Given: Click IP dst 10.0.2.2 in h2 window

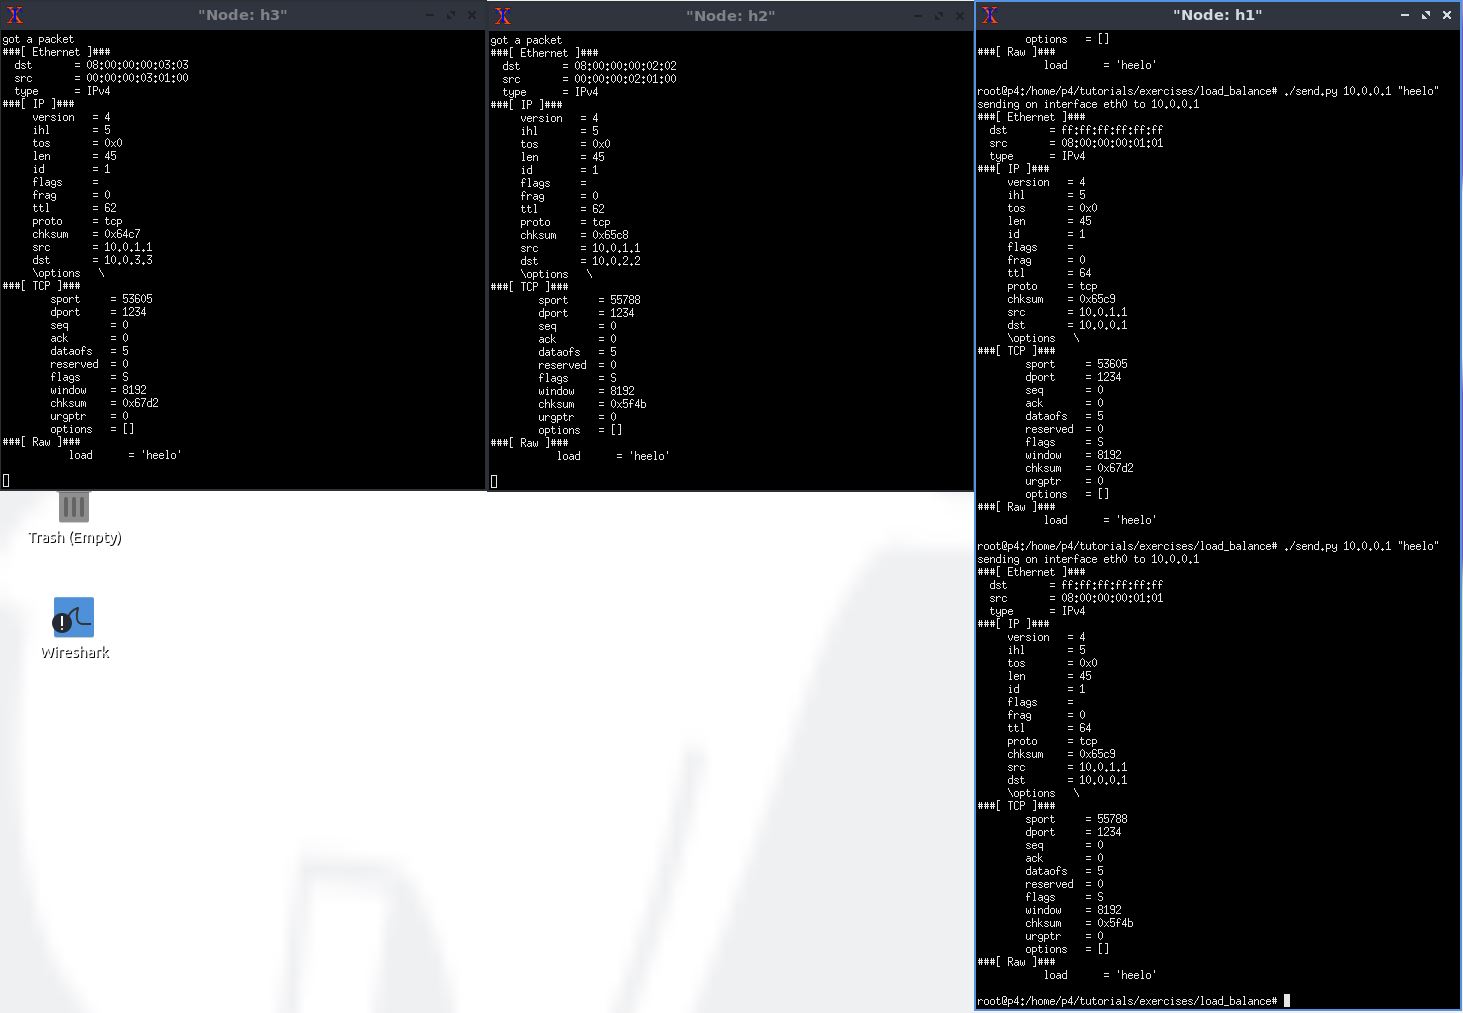Looking at the screenshot, I should click(580, 261).
